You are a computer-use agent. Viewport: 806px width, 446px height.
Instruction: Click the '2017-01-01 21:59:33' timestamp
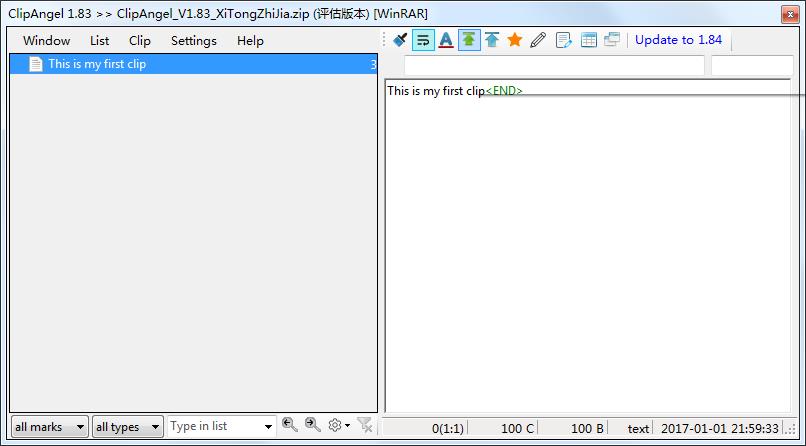click(720, 429)
